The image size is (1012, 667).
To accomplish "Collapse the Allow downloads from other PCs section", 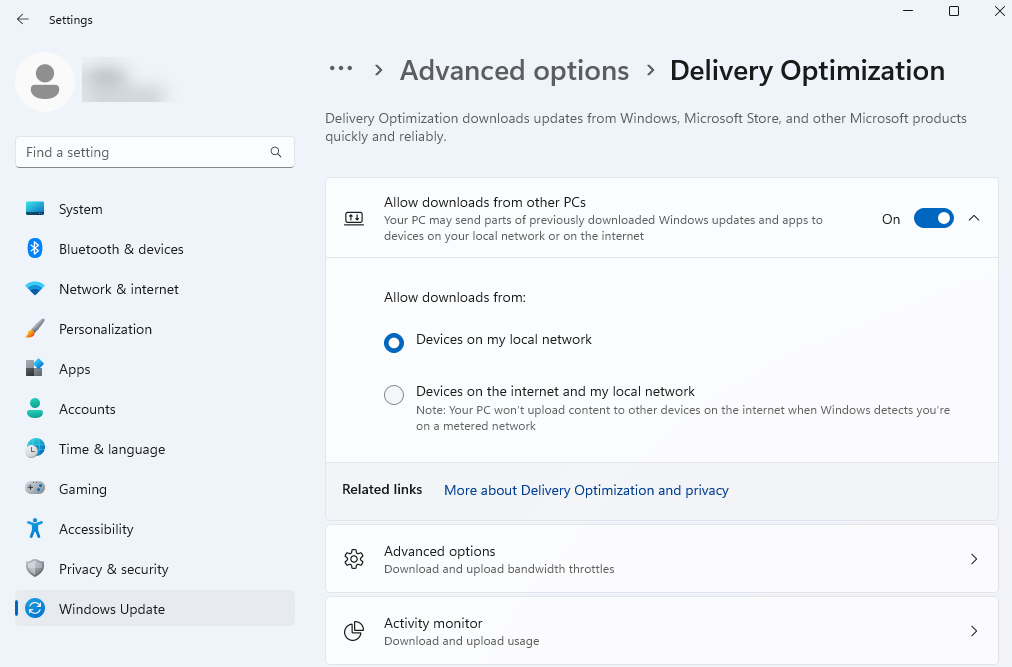I will click(x=974, y=218).
